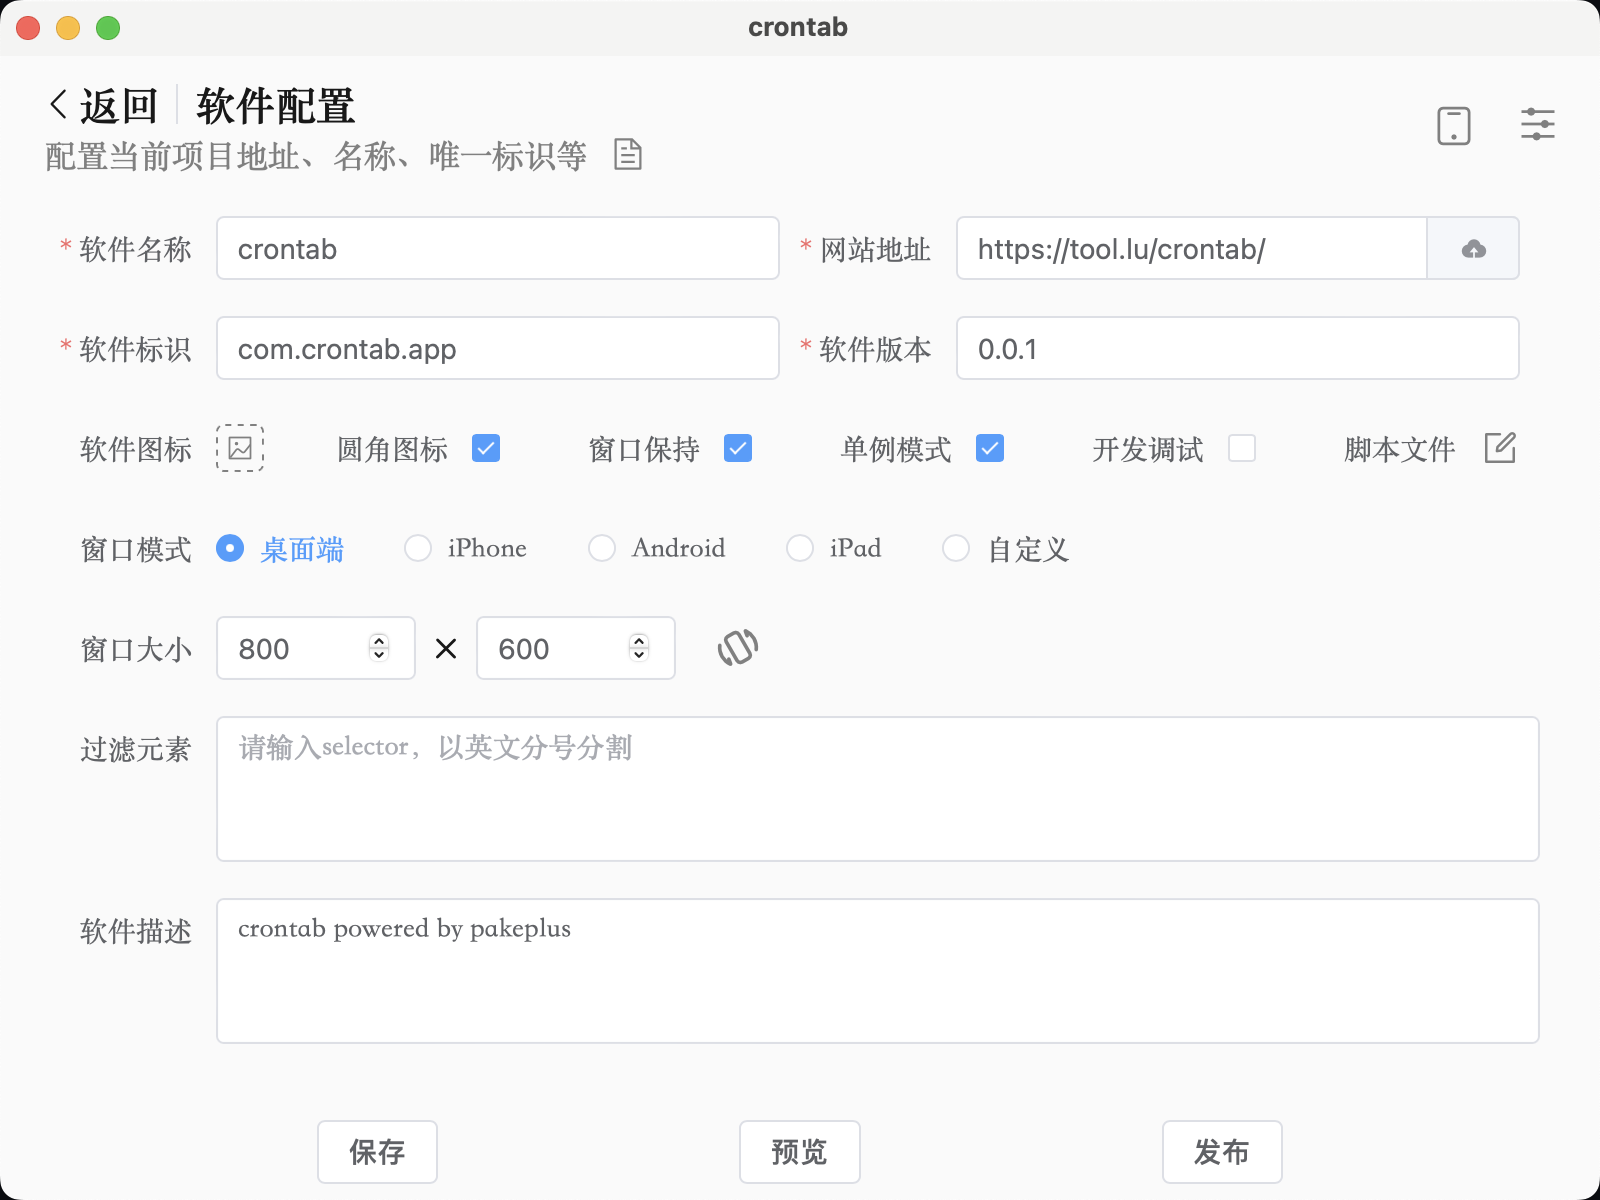Click the back arrow next to 返回

point(59,105)
